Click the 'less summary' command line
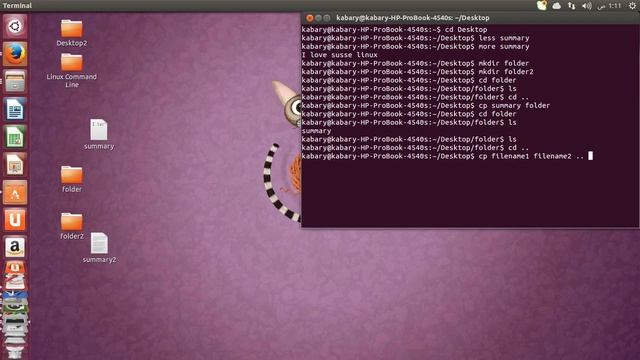The width and height of the screenshot is (640, 360). 416,38
